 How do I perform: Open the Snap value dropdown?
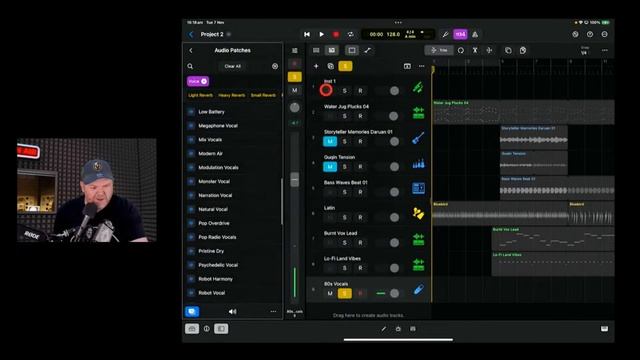(x=584, y=50)
